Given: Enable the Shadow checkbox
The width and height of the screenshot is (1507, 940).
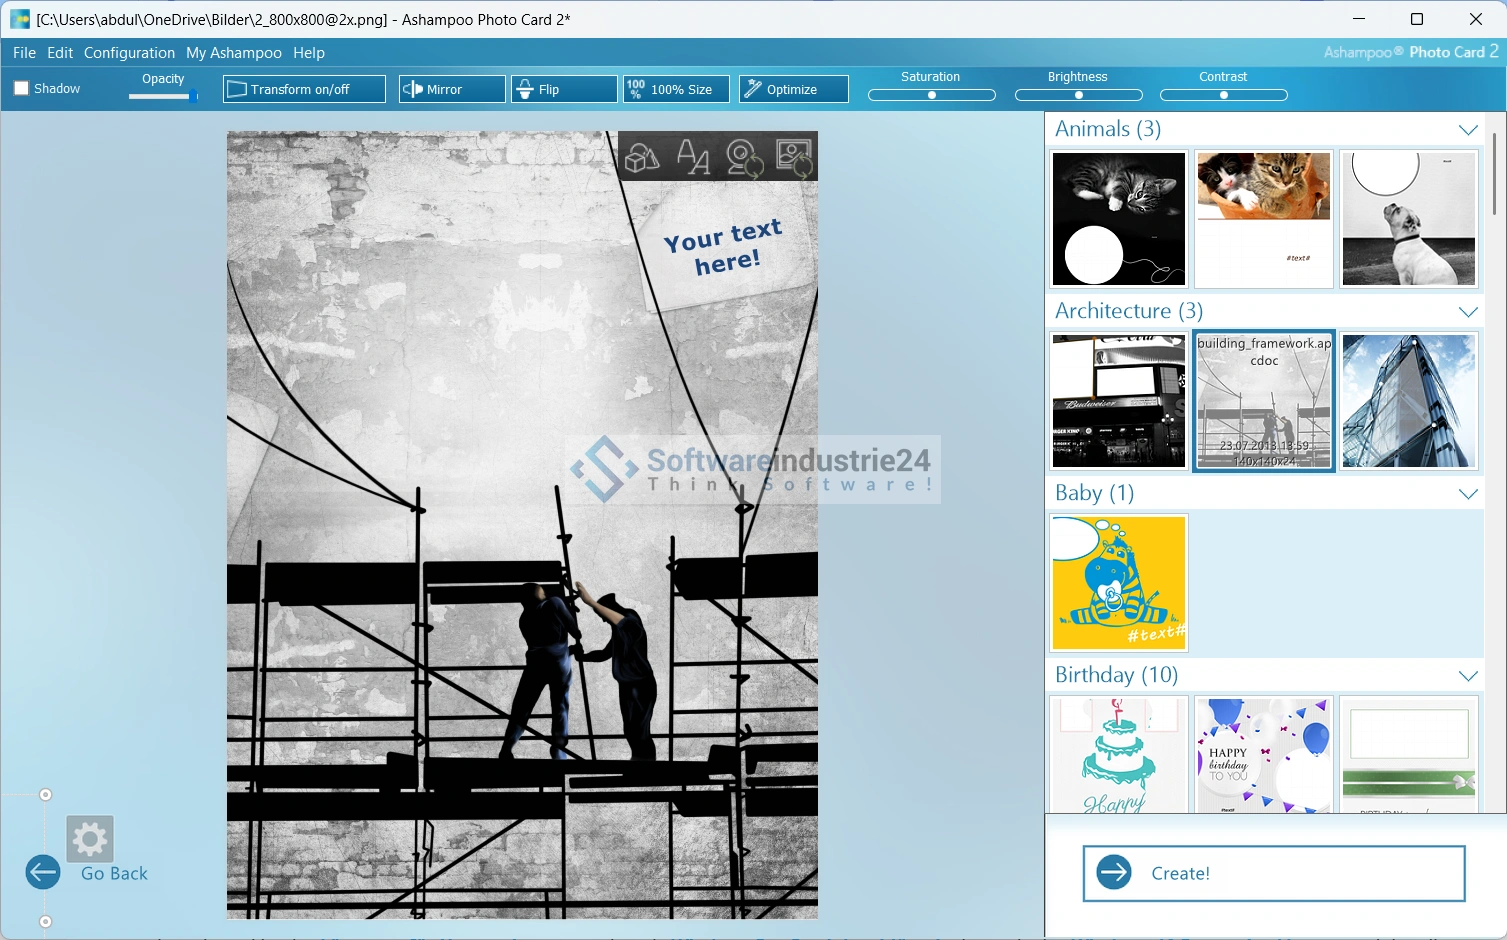Looking at the screenshot, I should (22, 88).
